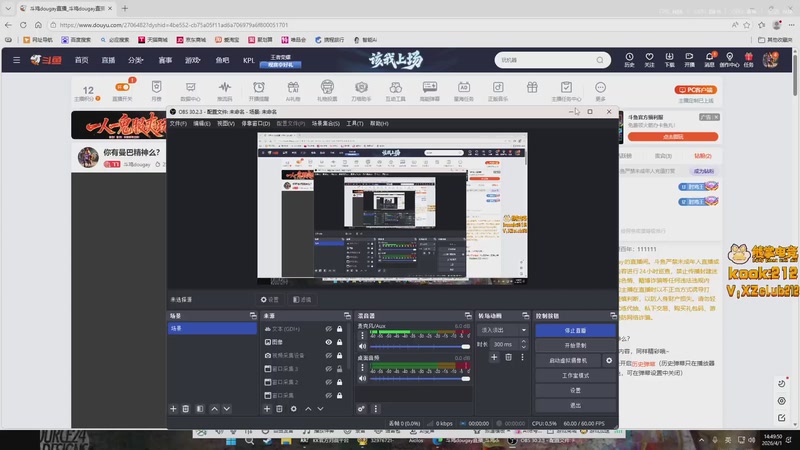Image resolution: width=800 pixels, height=450 pixels.
Task: Click 启动虚拟摄像机 button
Action: tap(568, 360)
